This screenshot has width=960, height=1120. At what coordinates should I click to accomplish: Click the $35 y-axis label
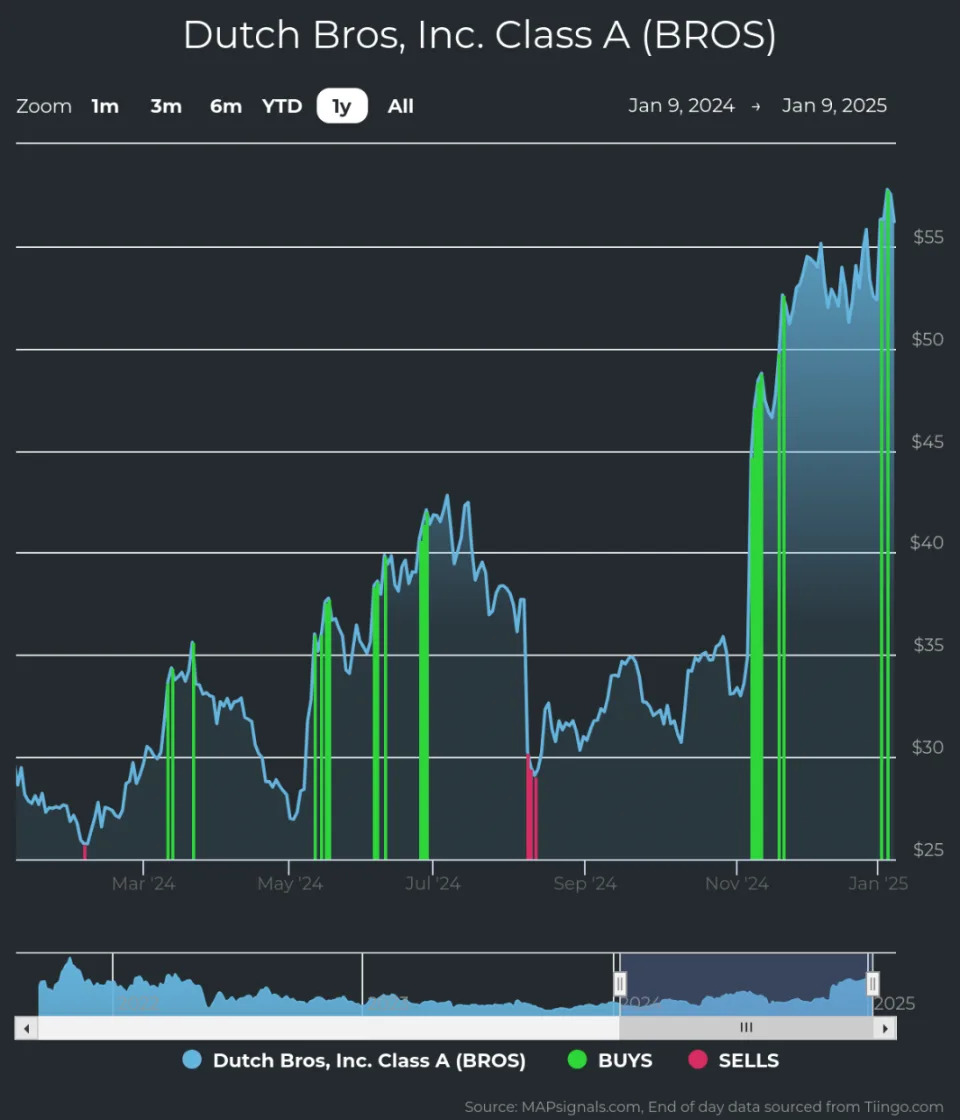tap(928, 645)
